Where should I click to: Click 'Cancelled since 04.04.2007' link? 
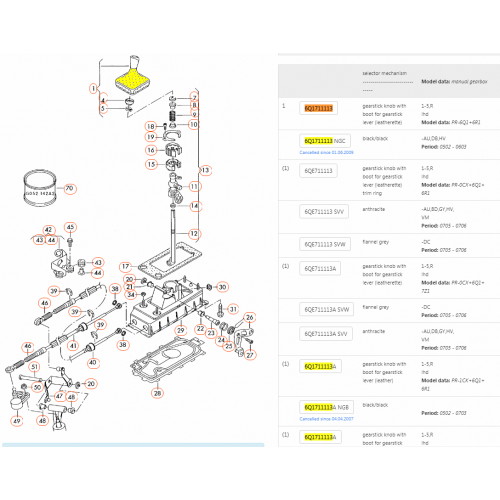coord(326,419)
